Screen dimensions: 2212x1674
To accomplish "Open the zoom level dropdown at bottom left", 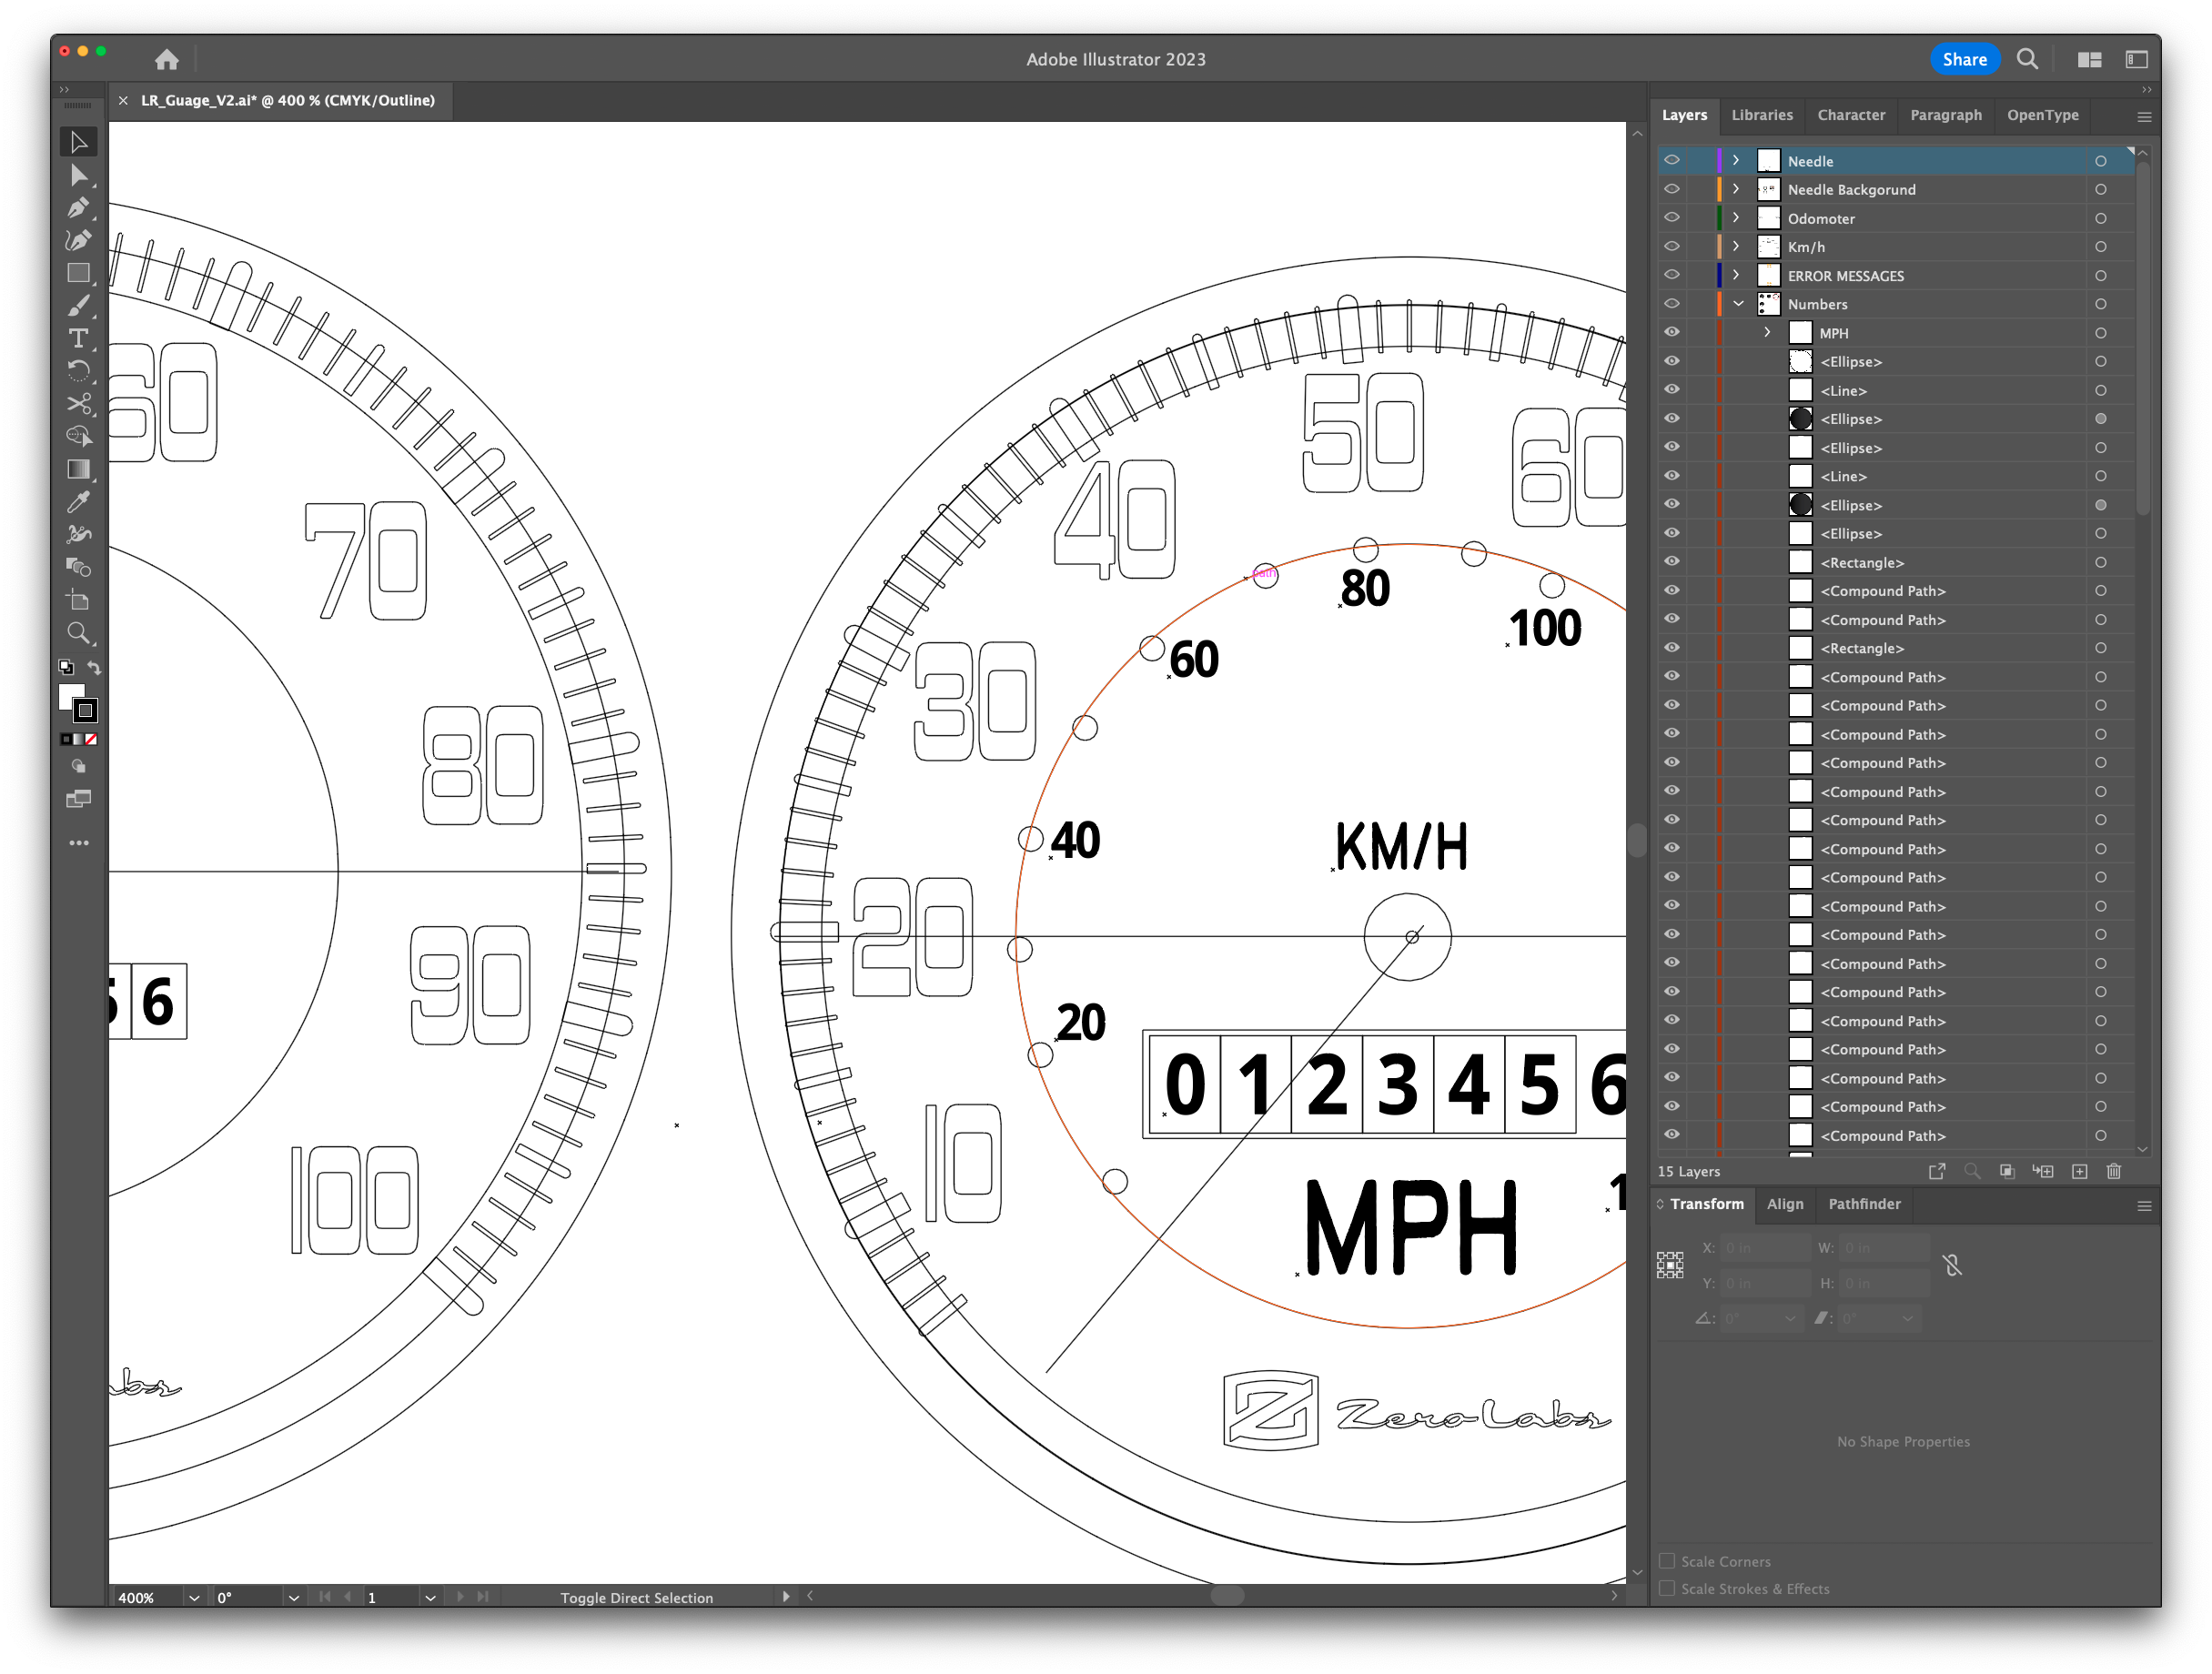I will coord(193,1597).
